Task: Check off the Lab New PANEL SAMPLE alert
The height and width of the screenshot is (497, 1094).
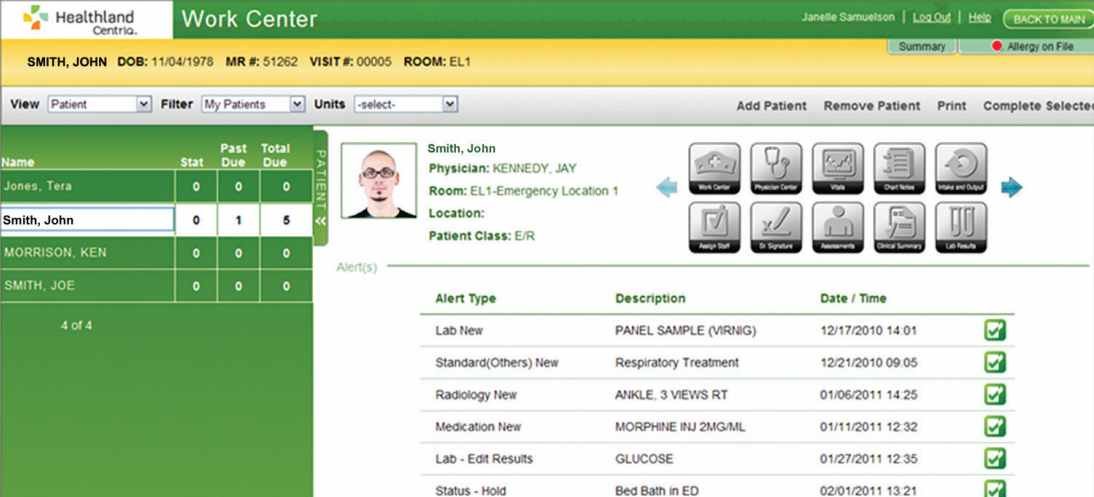Action: pos(996,330)
